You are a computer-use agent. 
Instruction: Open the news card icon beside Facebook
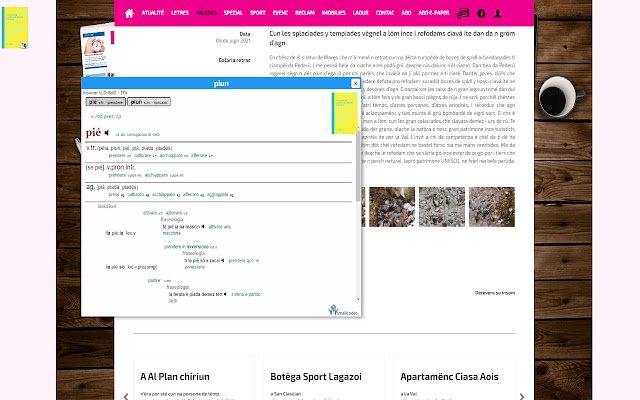[463, 13]
